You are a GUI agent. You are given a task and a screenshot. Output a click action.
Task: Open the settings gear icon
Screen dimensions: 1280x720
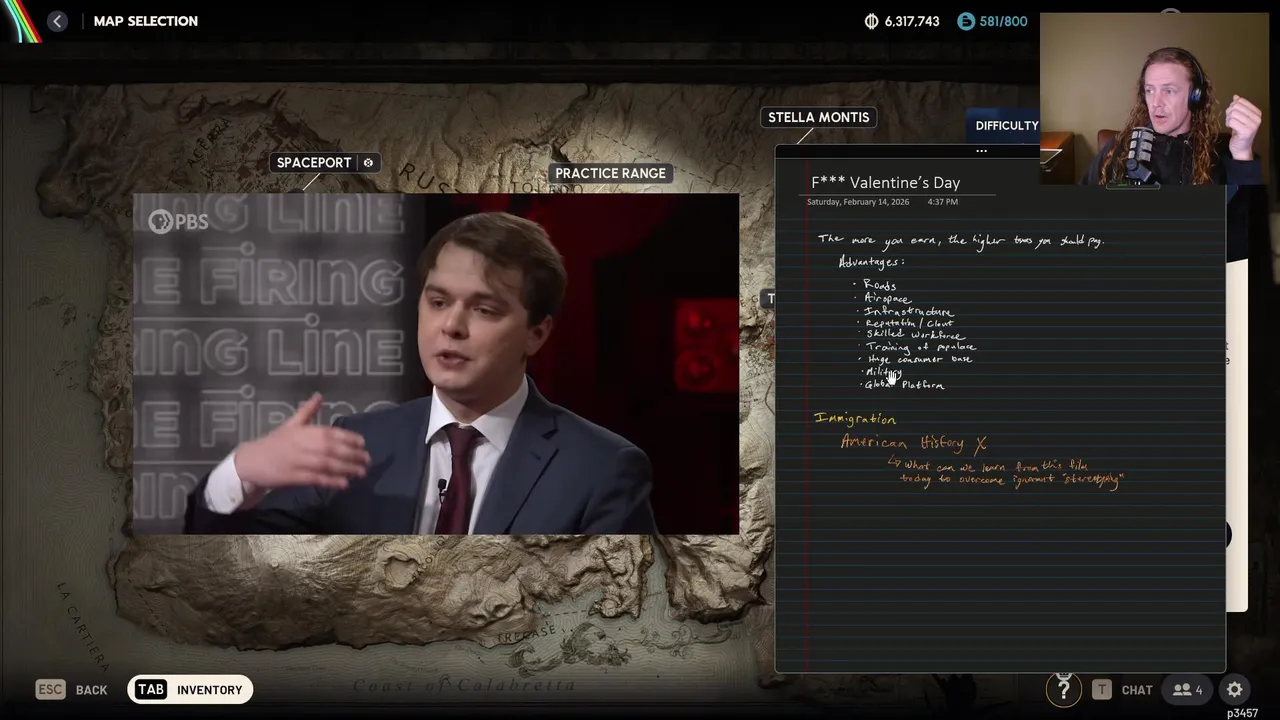tap(1235, 690)
